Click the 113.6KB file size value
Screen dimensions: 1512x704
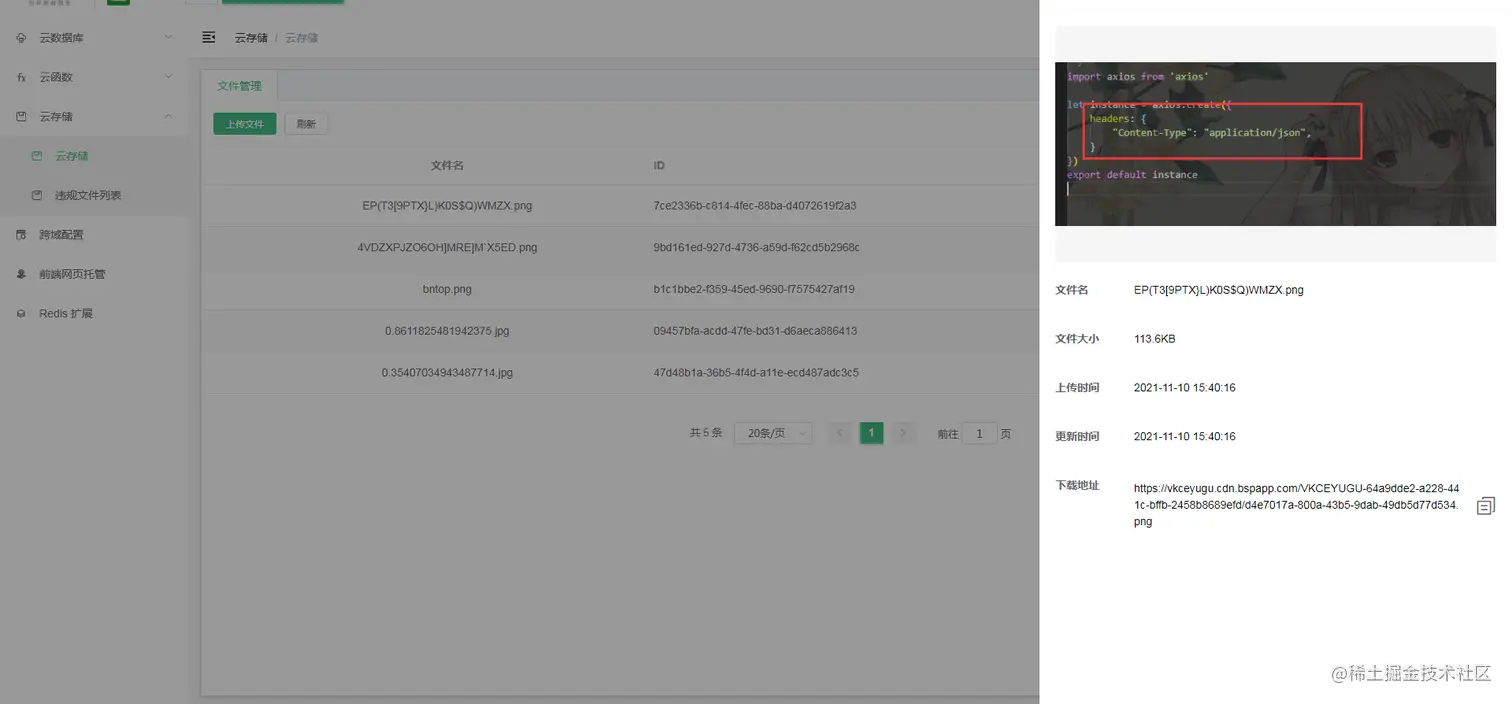pyautogui.click(x=1154, y=339)
